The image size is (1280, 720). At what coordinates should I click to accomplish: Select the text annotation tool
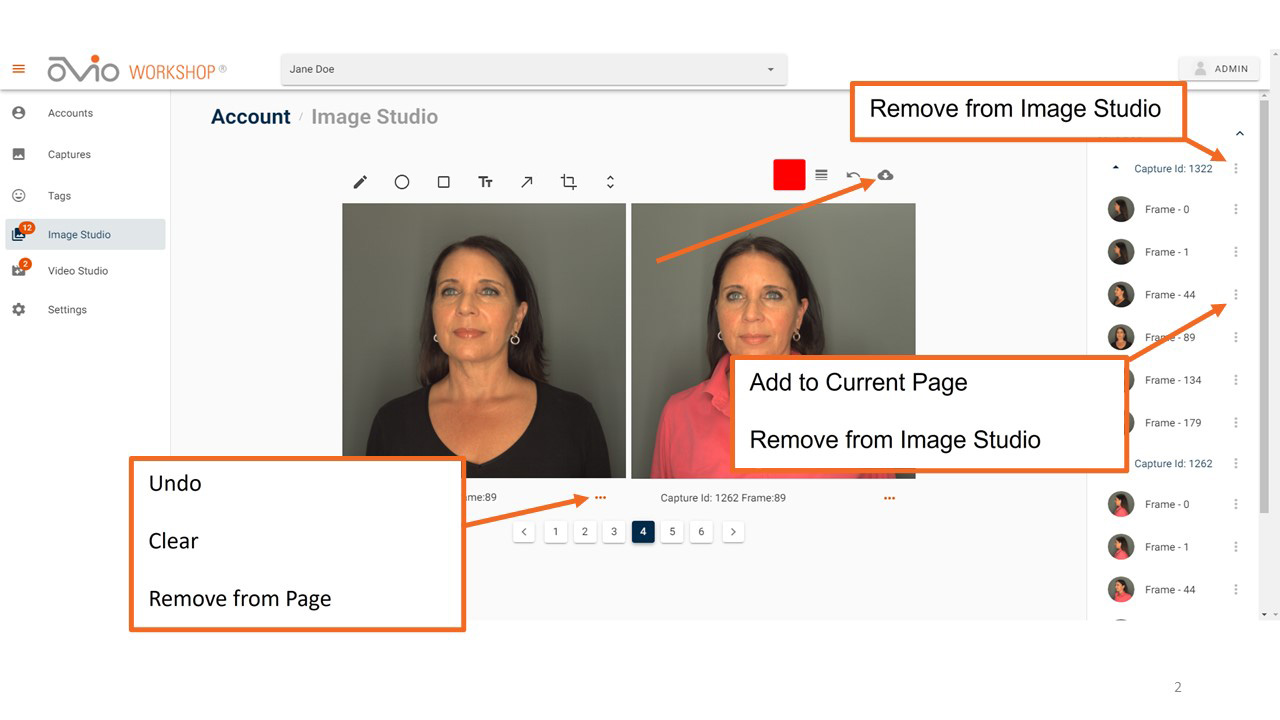pos(485,182)
